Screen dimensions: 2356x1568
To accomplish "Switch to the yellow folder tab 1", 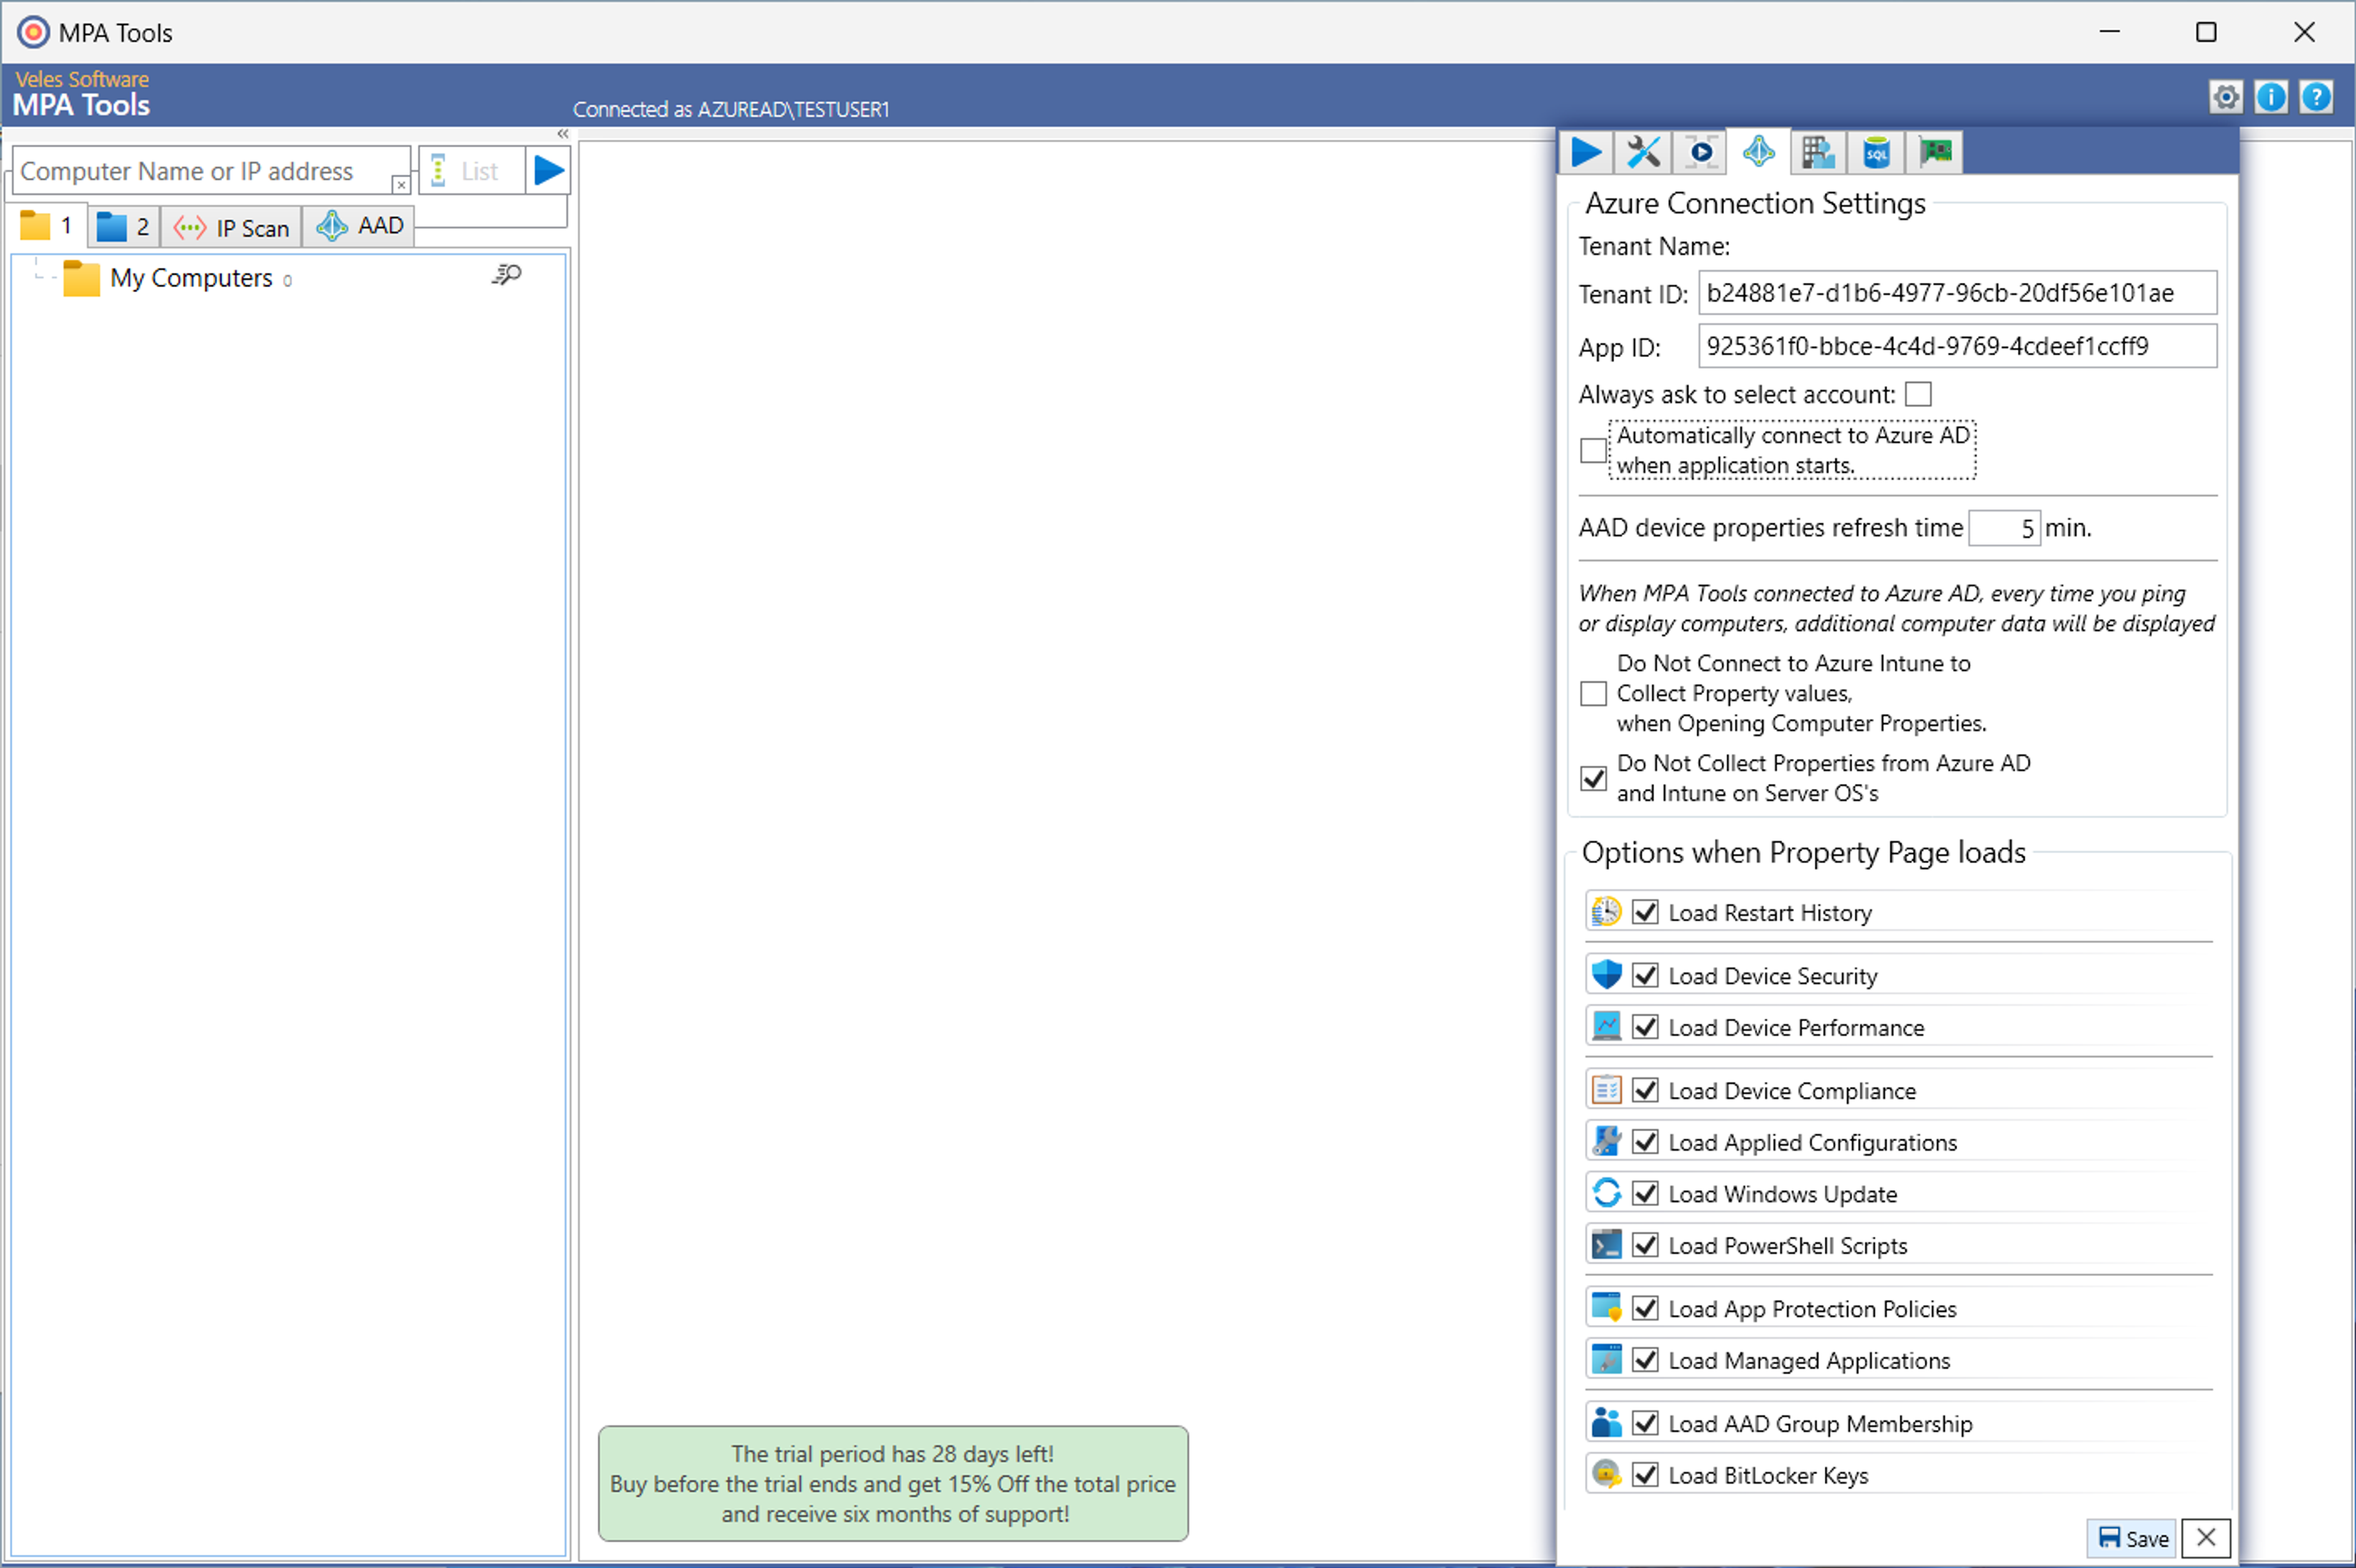I will (x=47, y=226).
